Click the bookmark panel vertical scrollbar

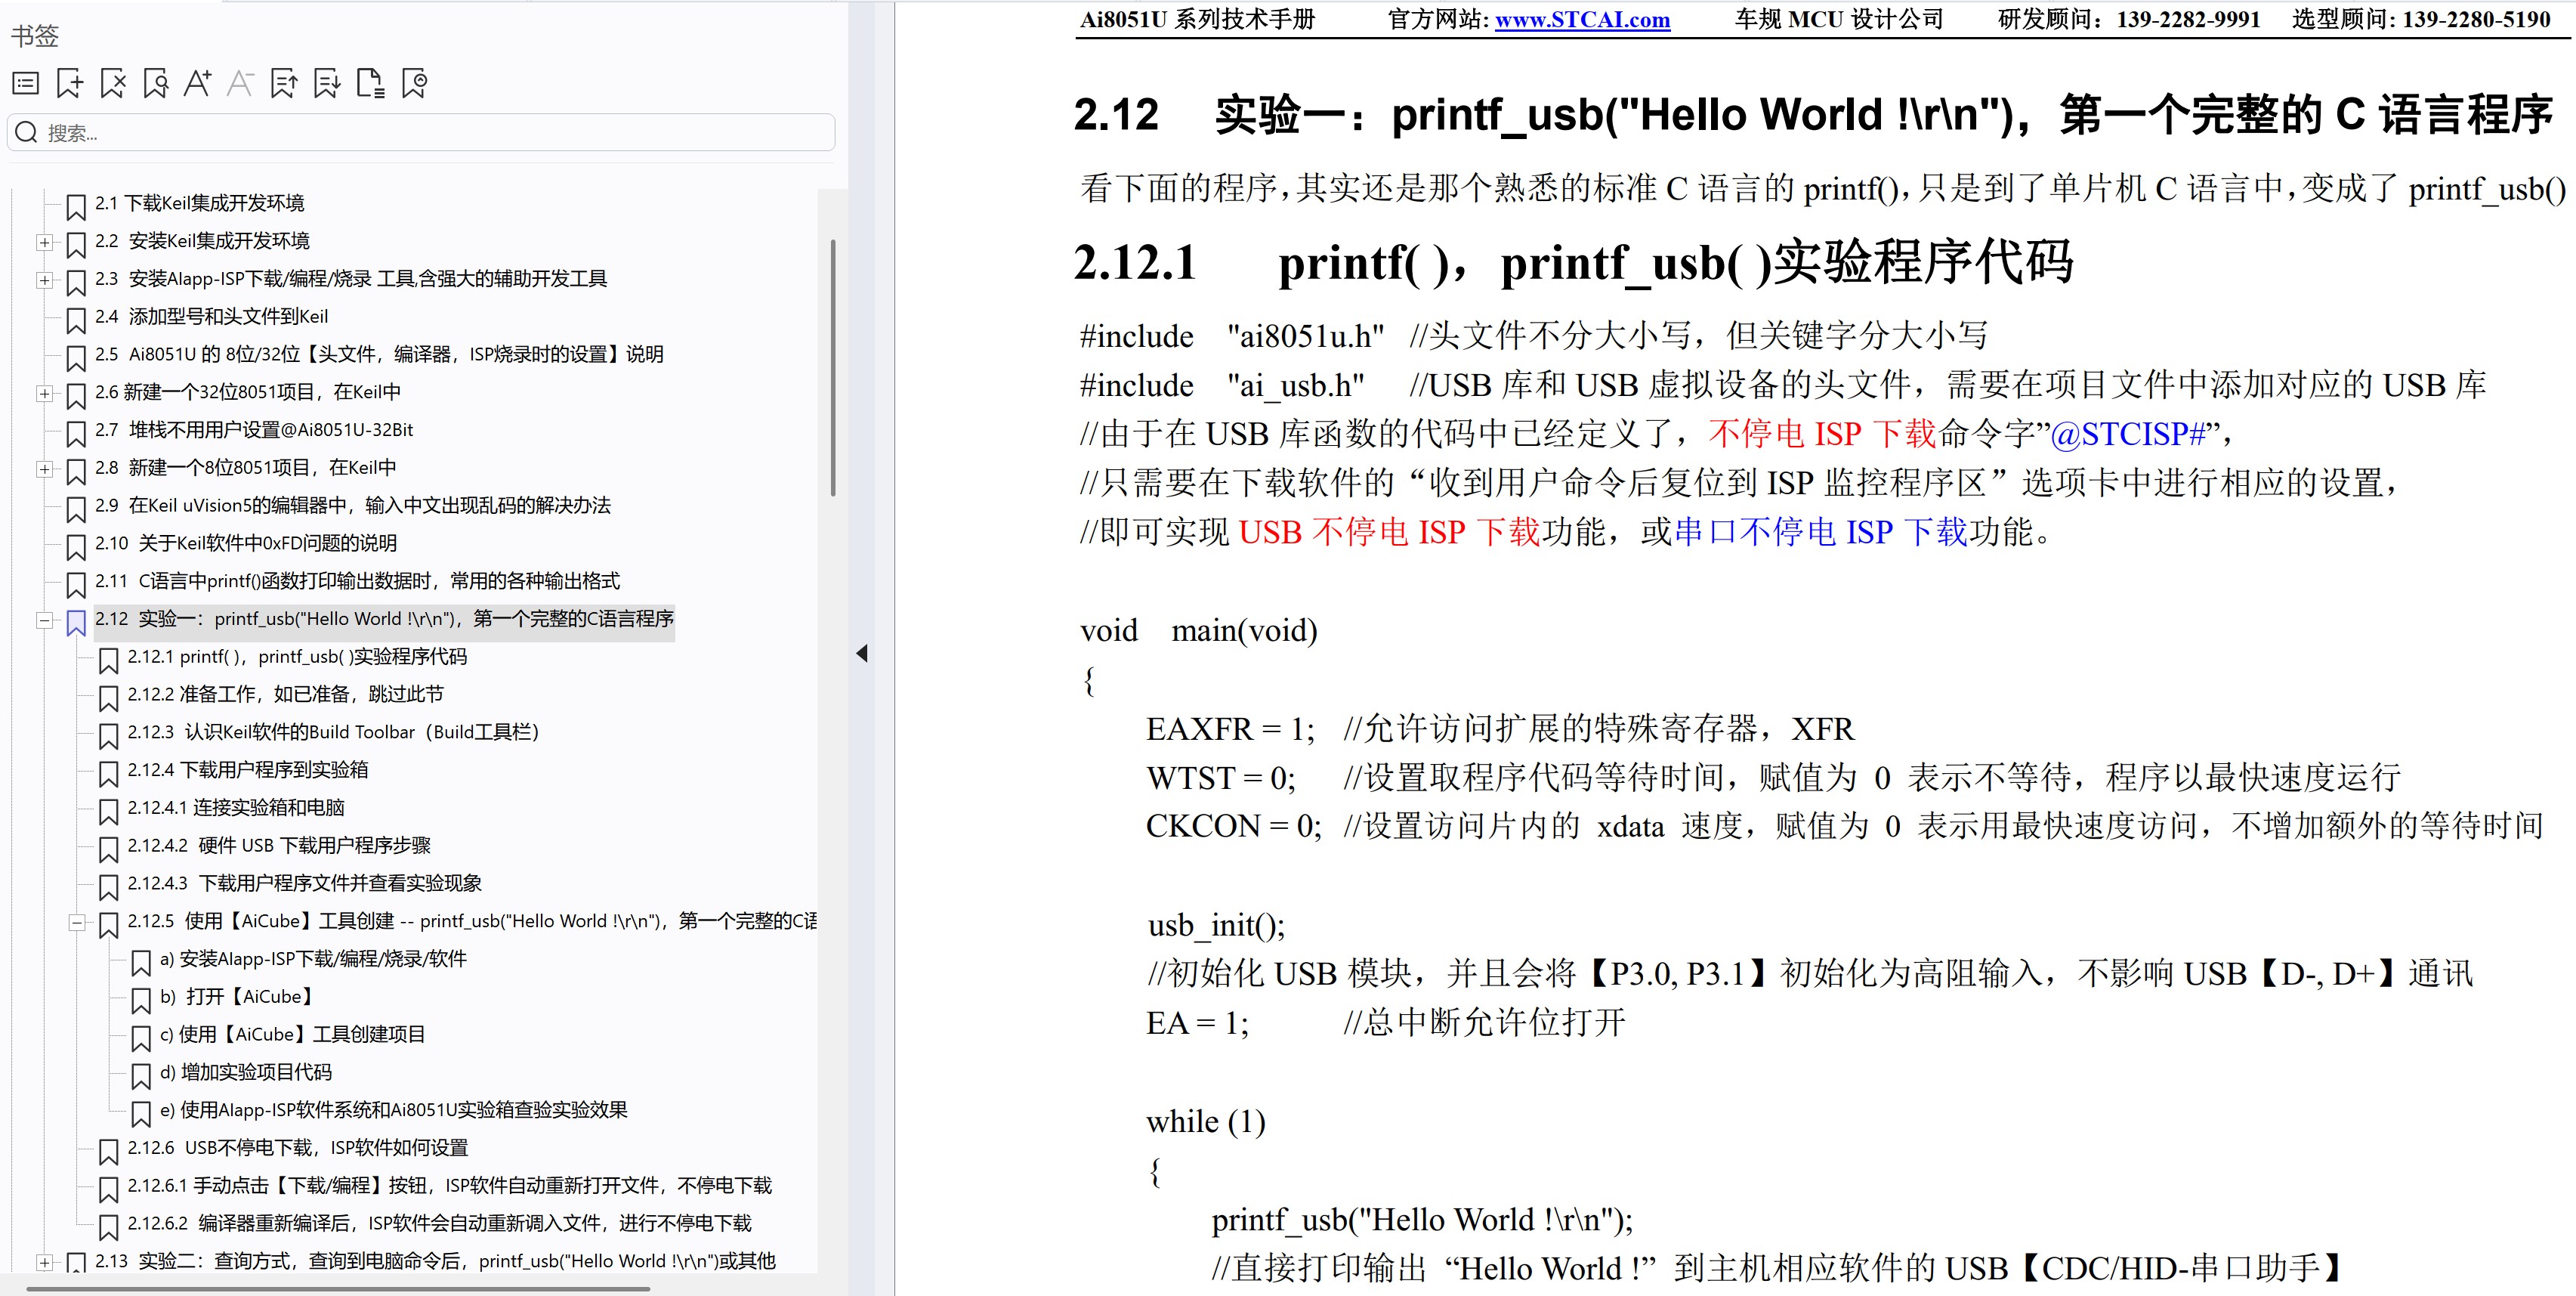[x=833, y=367]
